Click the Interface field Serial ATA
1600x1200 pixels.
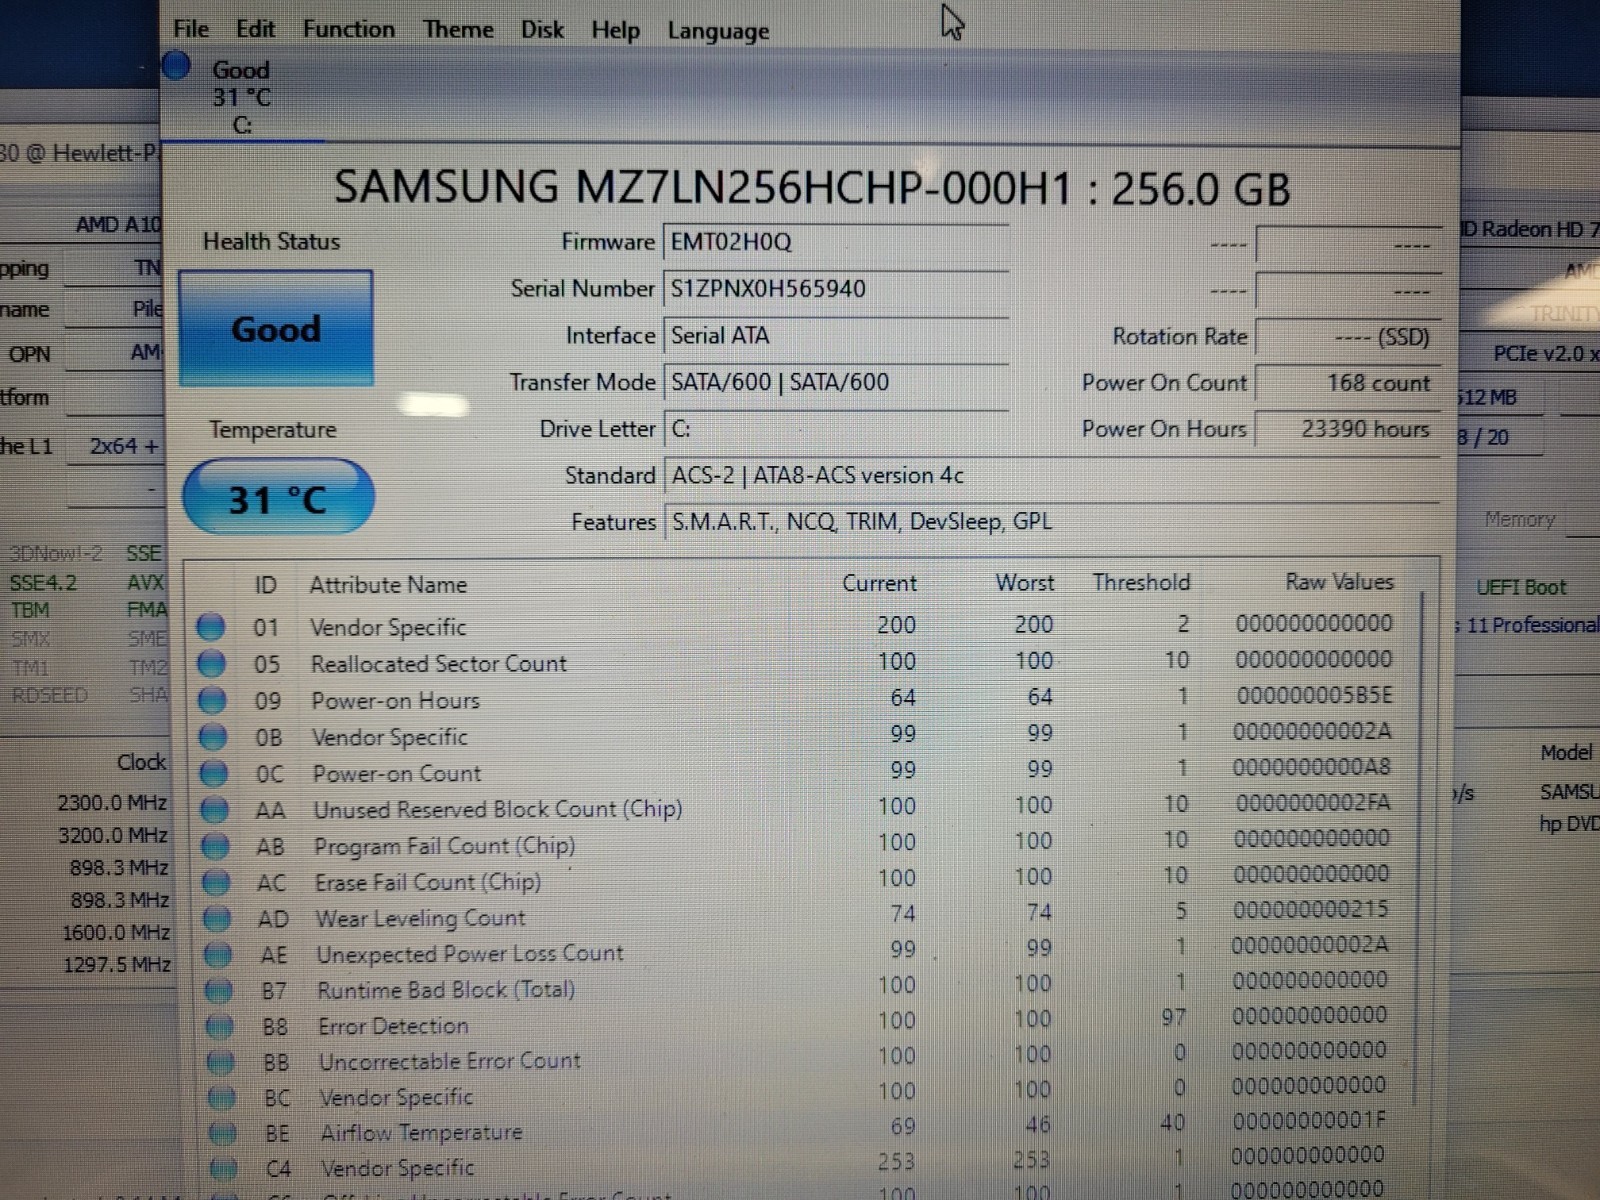(836, 336)
